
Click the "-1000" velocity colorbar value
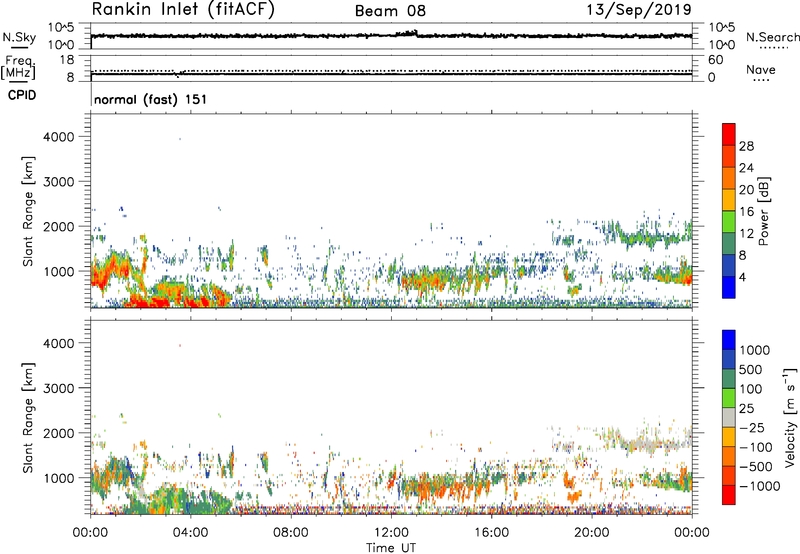click(x=760, y=486)
